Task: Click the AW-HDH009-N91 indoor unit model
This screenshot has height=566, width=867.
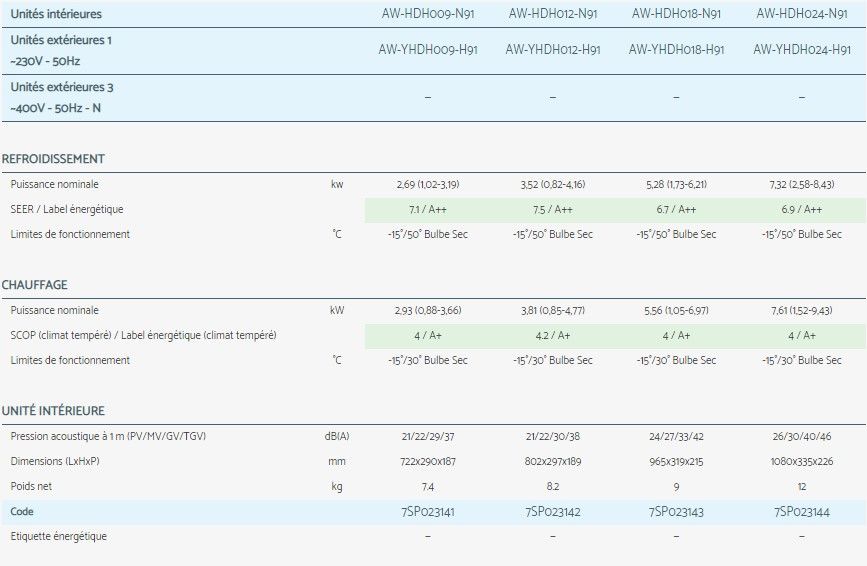Action: (427, 14)
